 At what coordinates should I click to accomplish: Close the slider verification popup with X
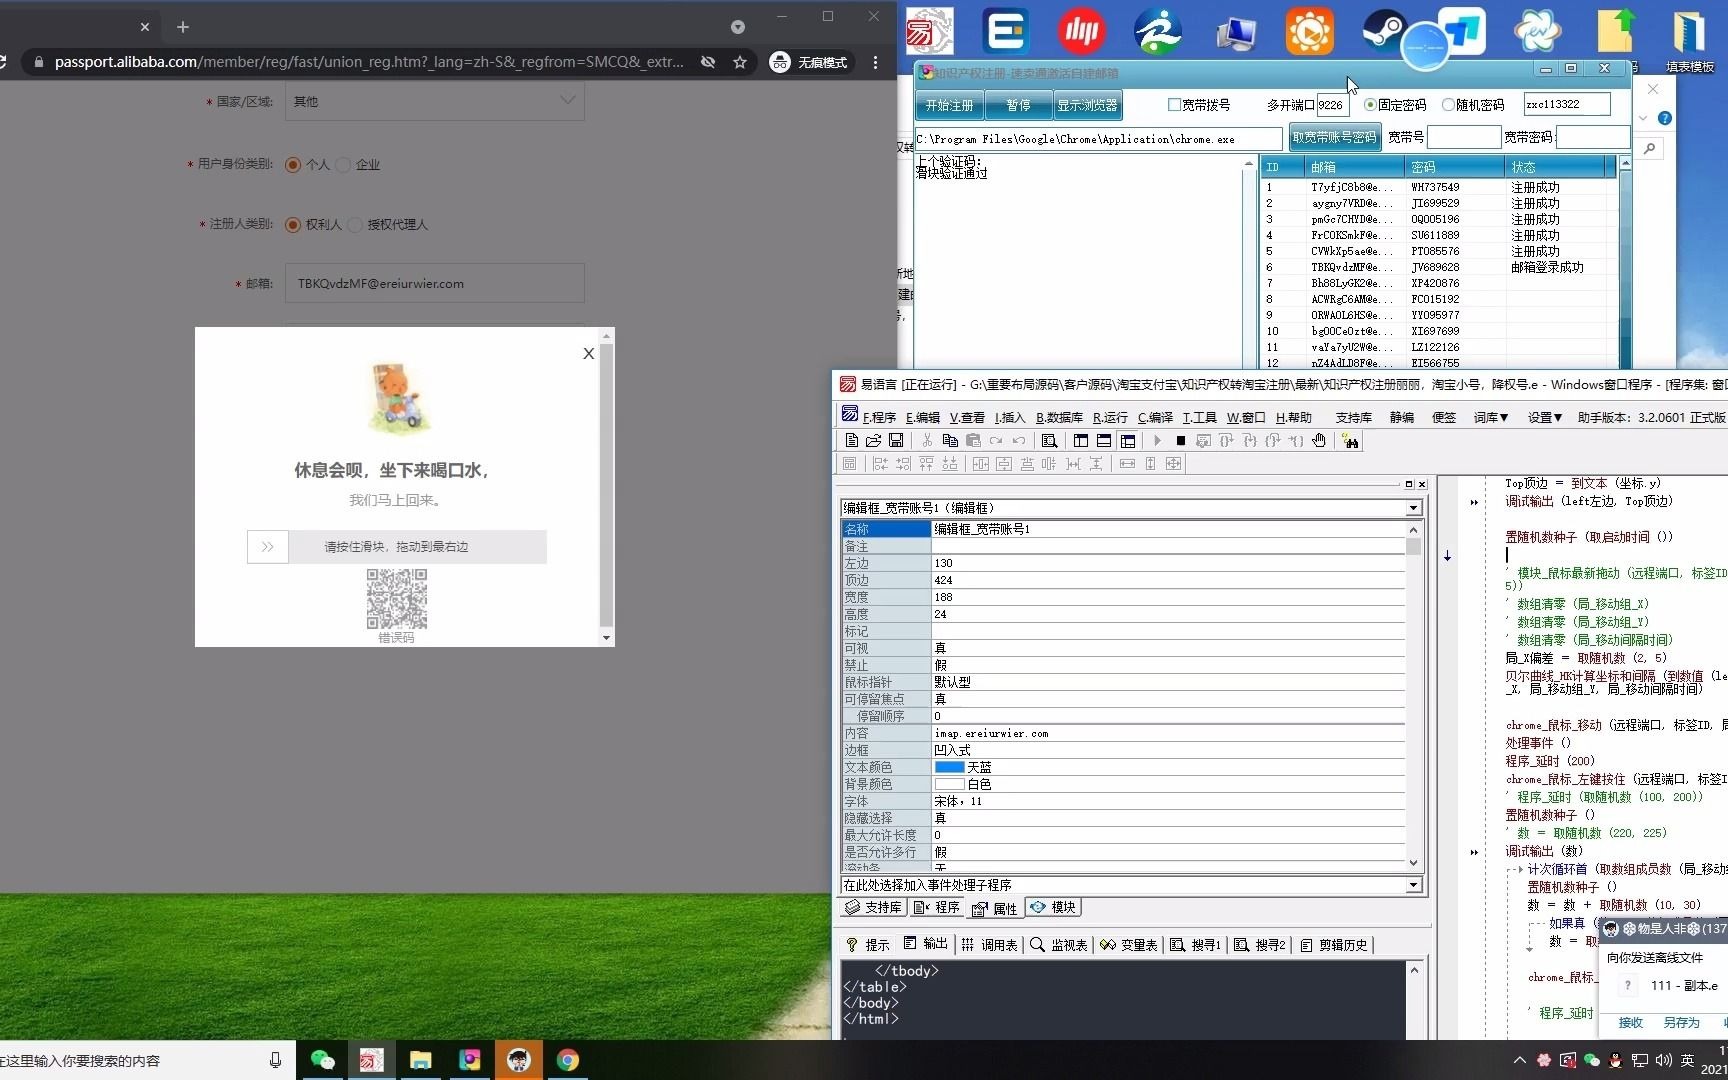pyautogui.click(x=588, y=353)
